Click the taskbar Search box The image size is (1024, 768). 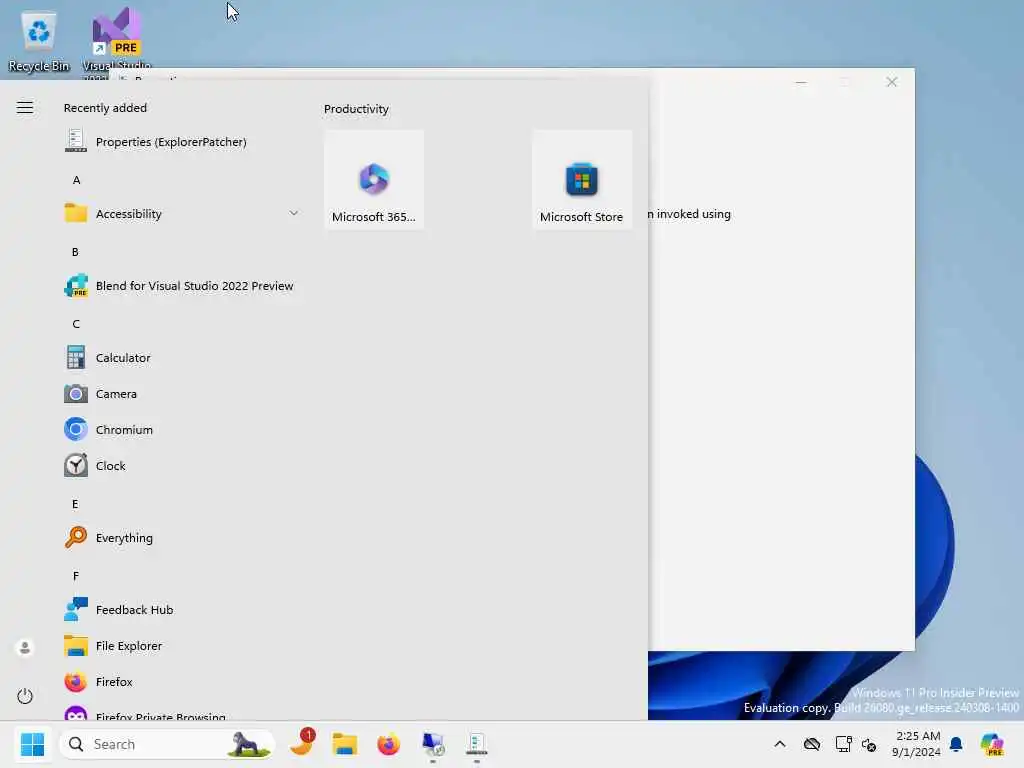pos(167,744)
